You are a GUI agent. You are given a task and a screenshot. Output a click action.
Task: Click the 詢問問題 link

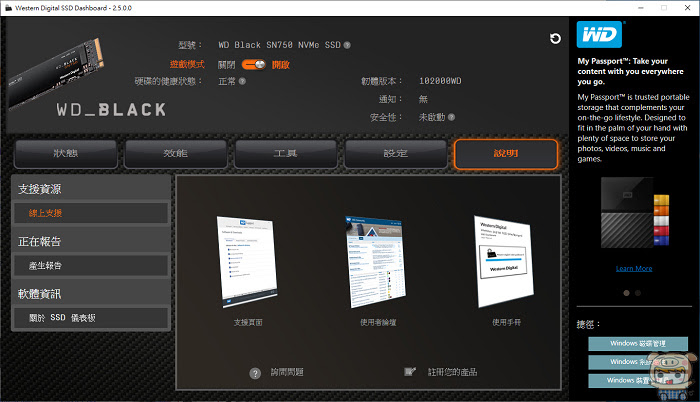click(x=287, y=372)
